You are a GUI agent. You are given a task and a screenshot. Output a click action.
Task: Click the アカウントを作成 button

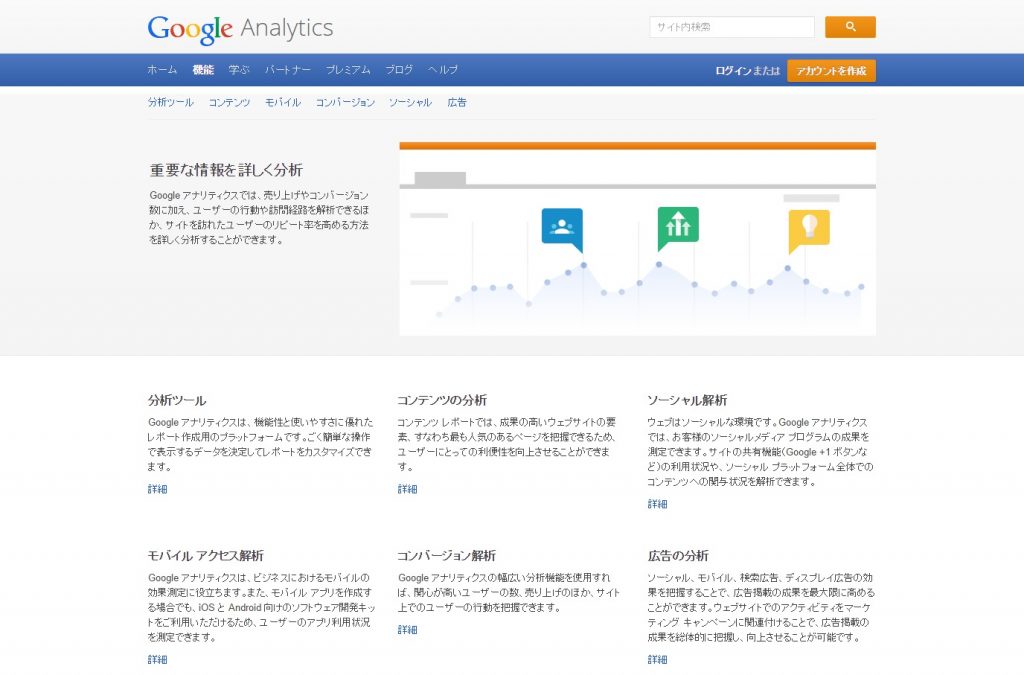(831, 70)
